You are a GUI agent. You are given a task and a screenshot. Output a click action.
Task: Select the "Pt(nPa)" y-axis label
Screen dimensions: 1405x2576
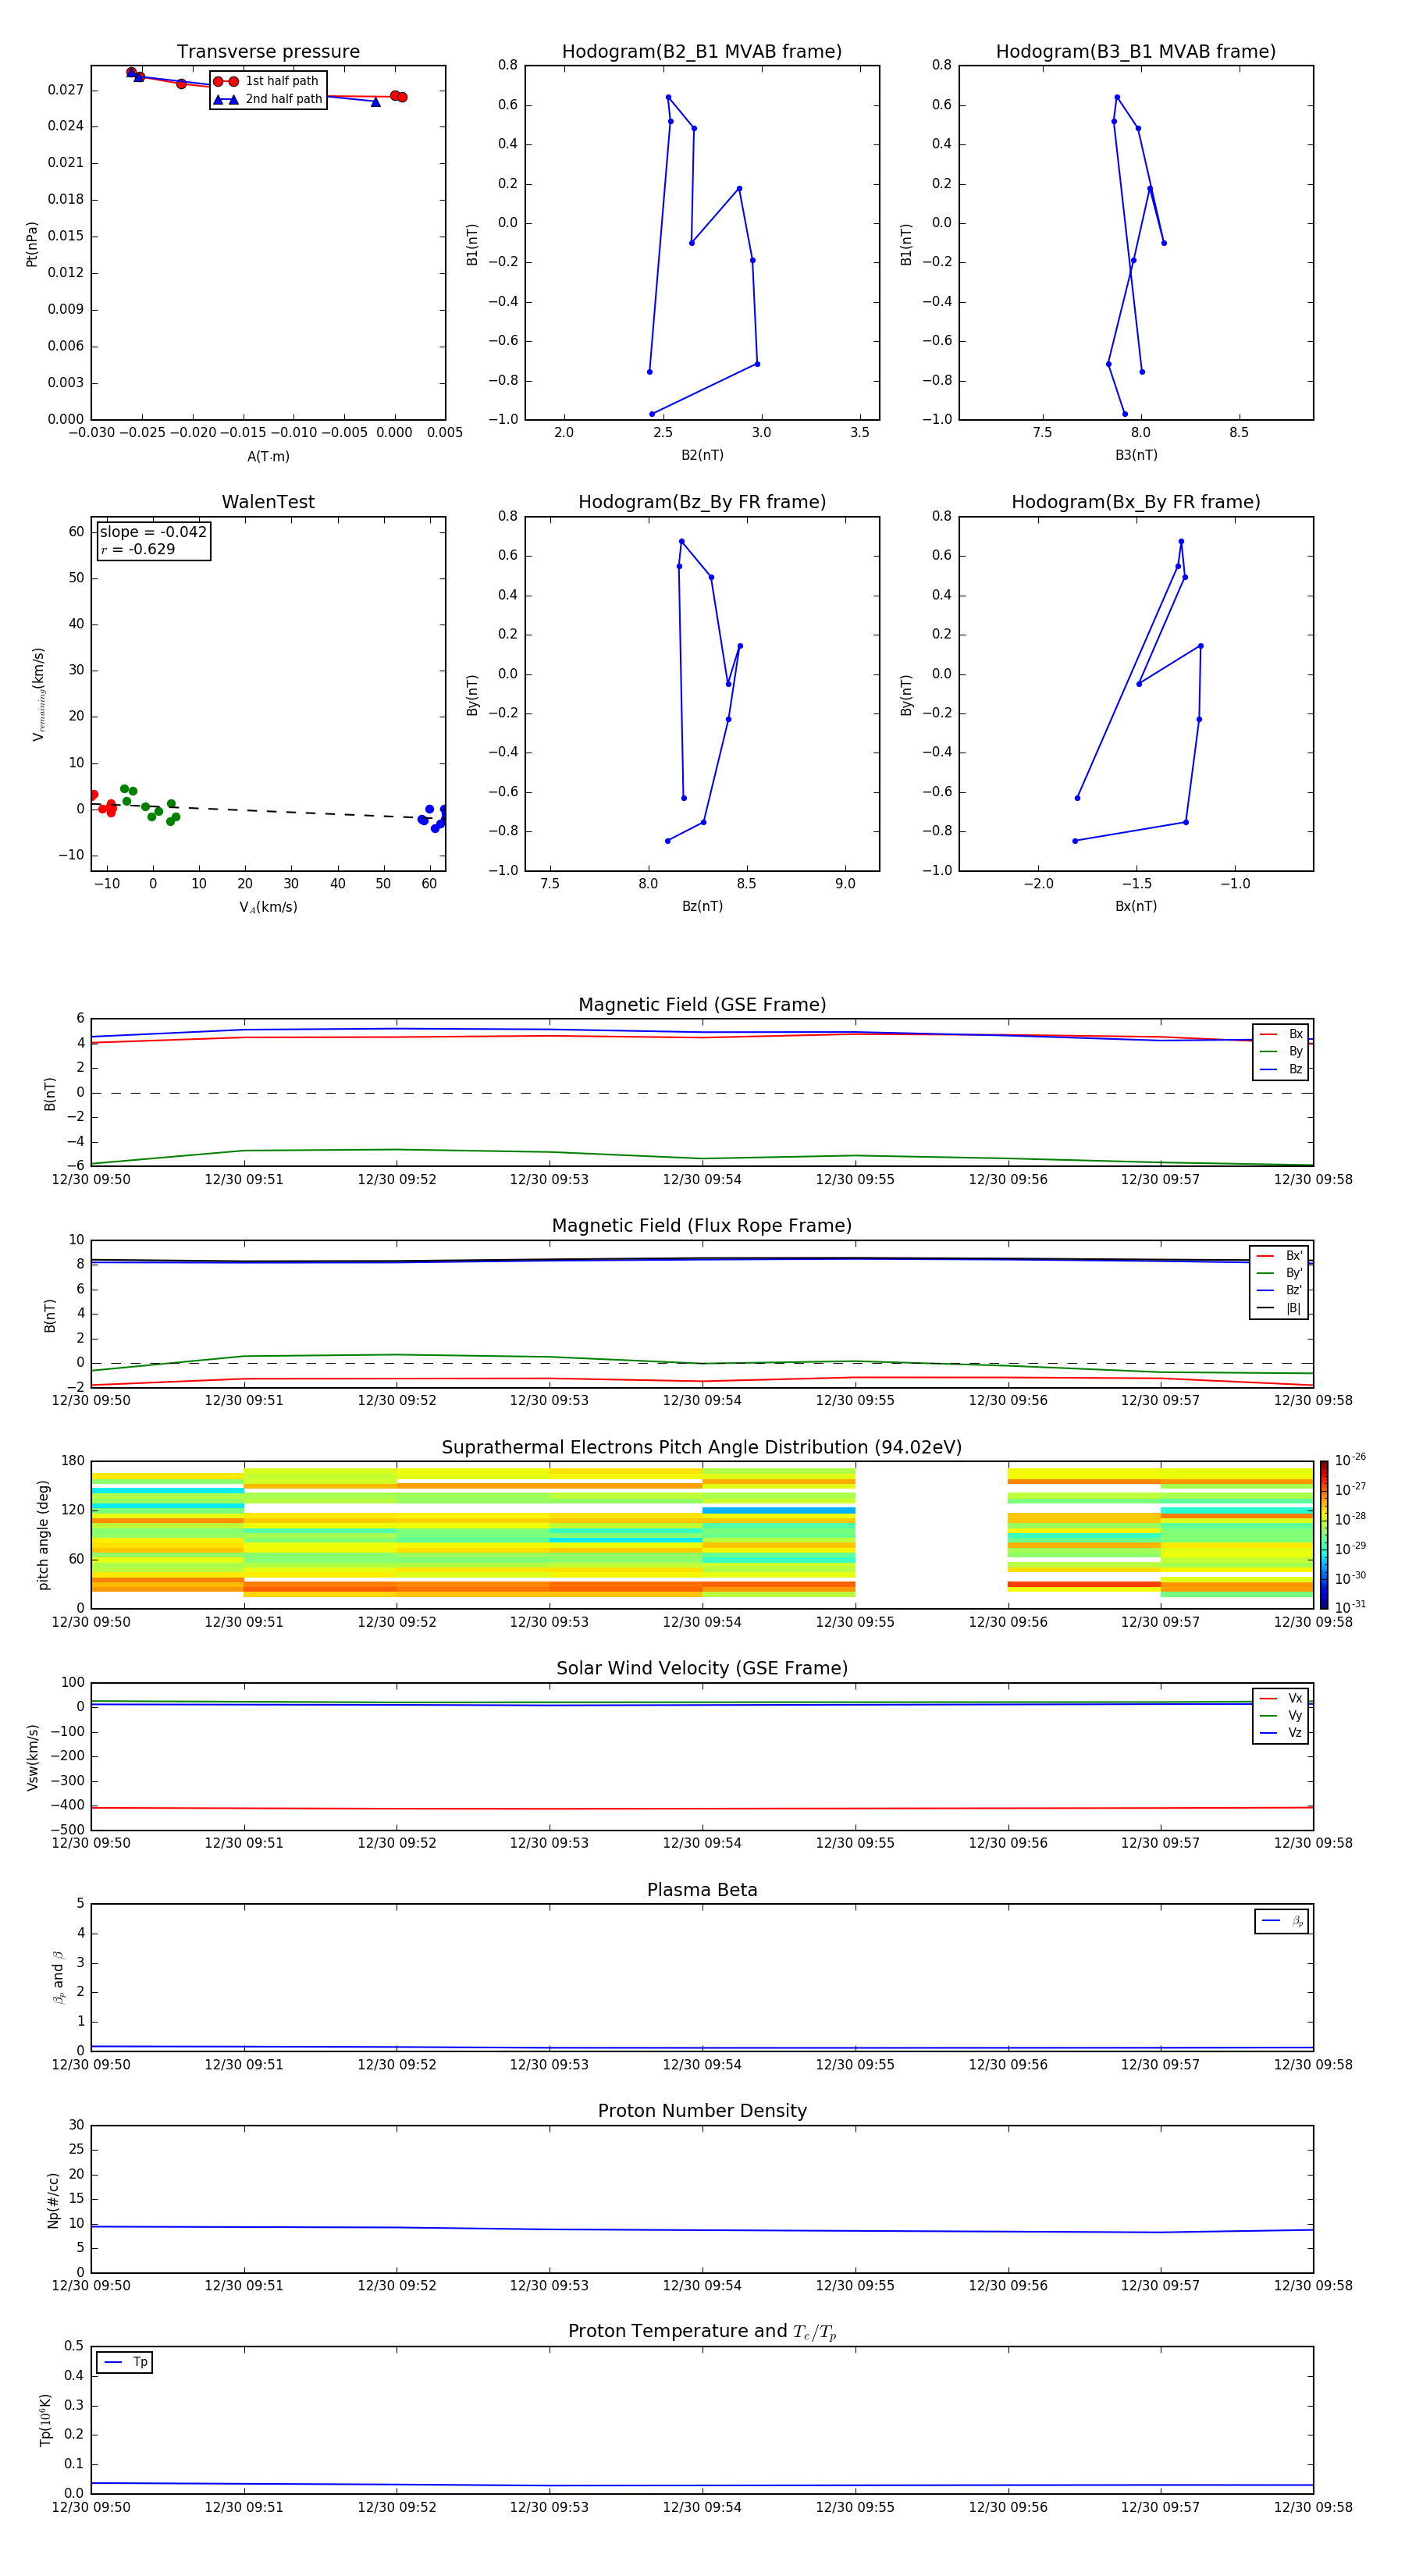click(32, 244)
